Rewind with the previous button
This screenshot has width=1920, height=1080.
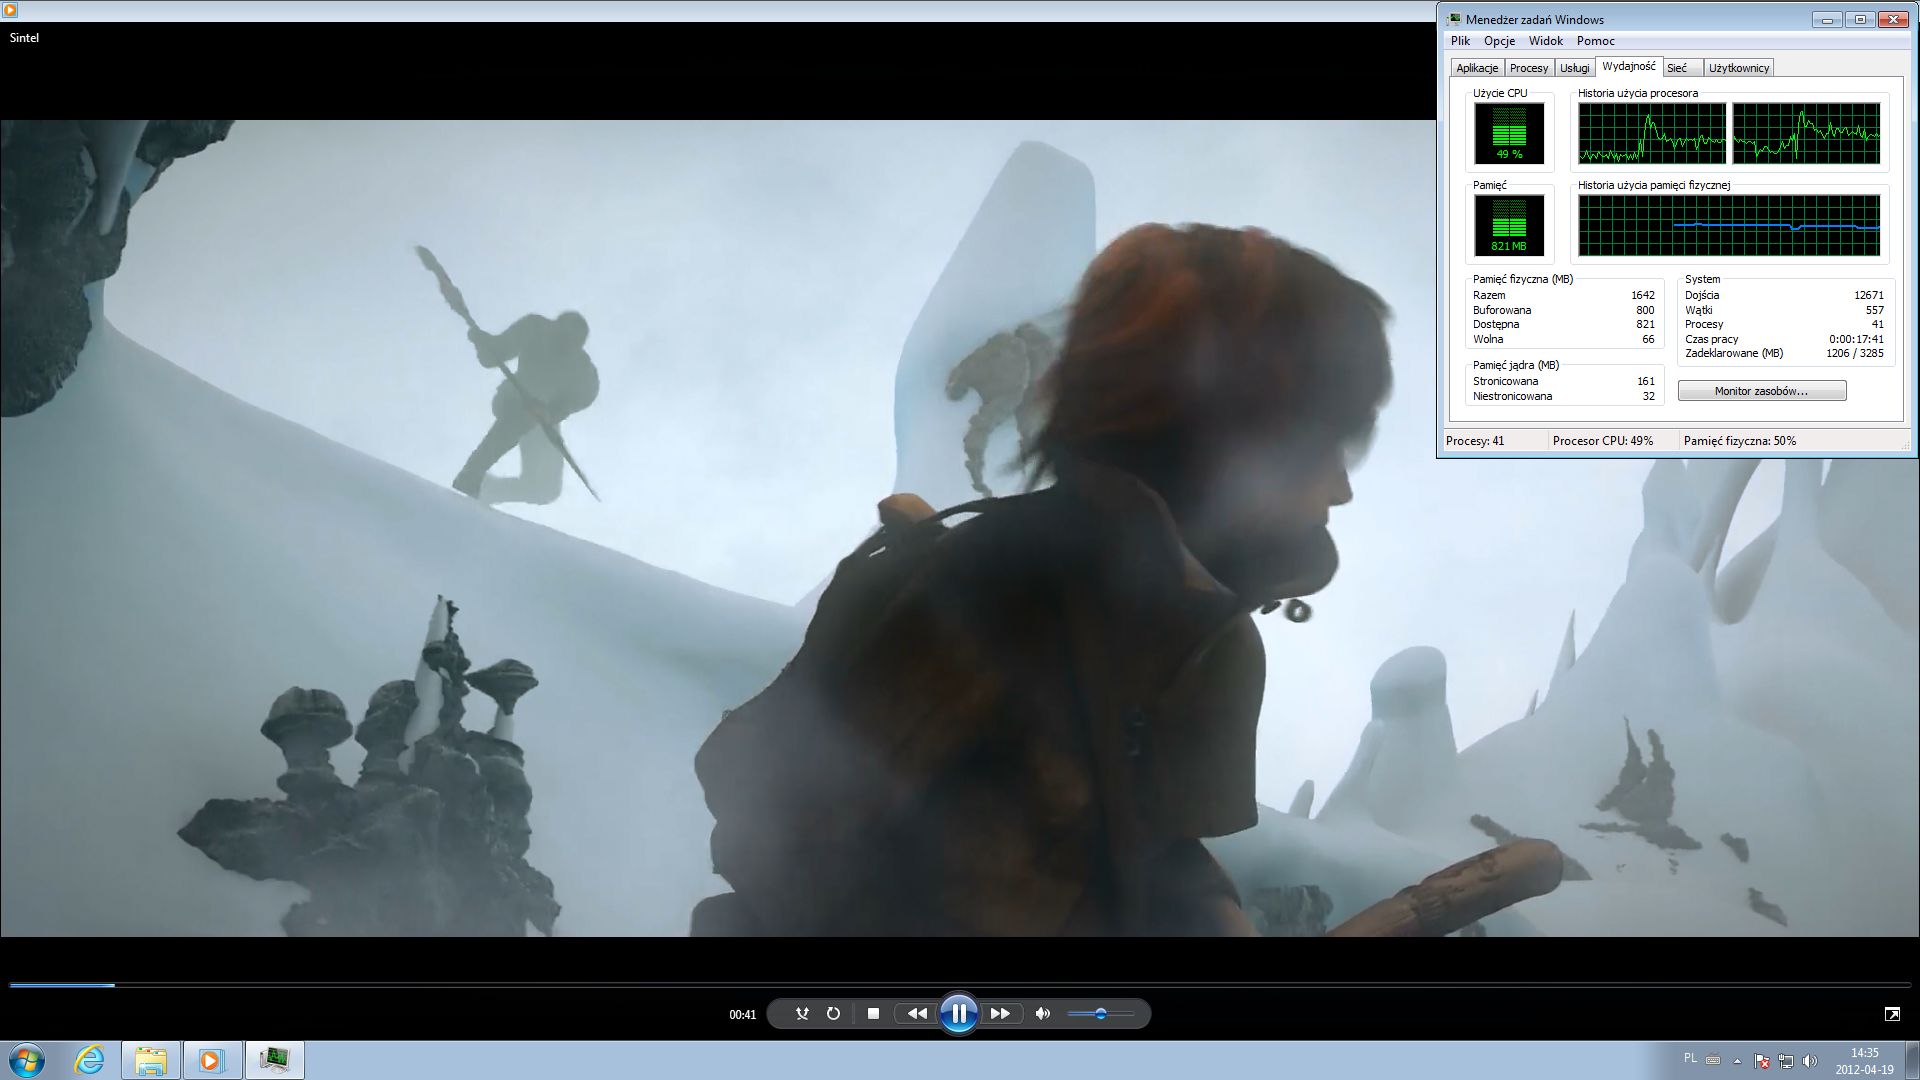pyautogui.click(x=916, y=1014)
